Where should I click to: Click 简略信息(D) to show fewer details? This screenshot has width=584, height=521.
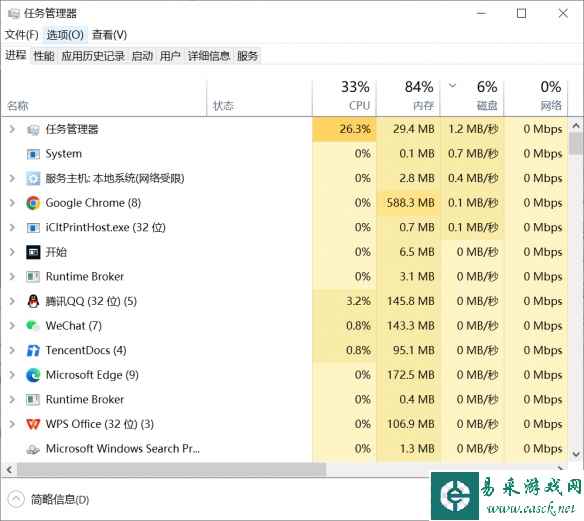click(60, 499)
